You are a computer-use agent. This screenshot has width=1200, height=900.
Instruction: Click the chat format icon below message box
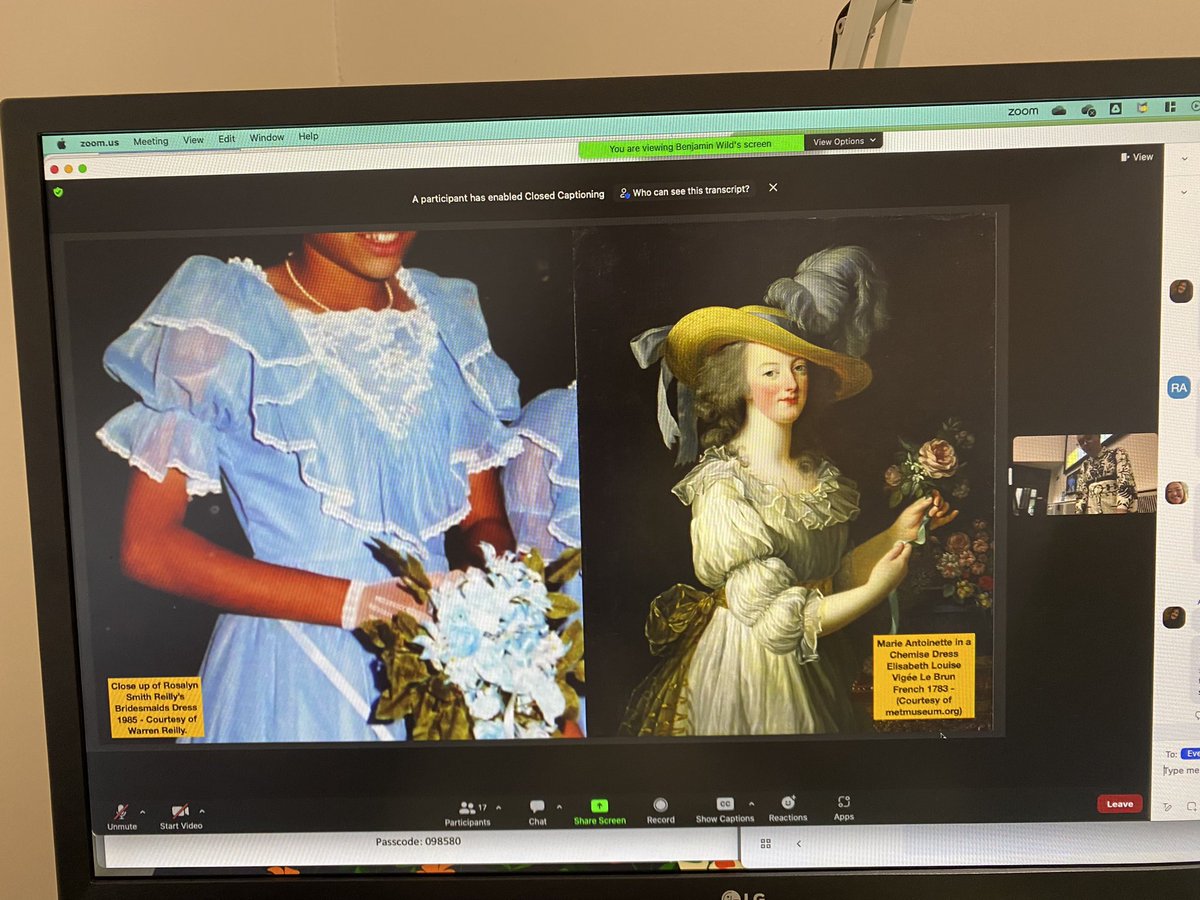pos(1167,807)
